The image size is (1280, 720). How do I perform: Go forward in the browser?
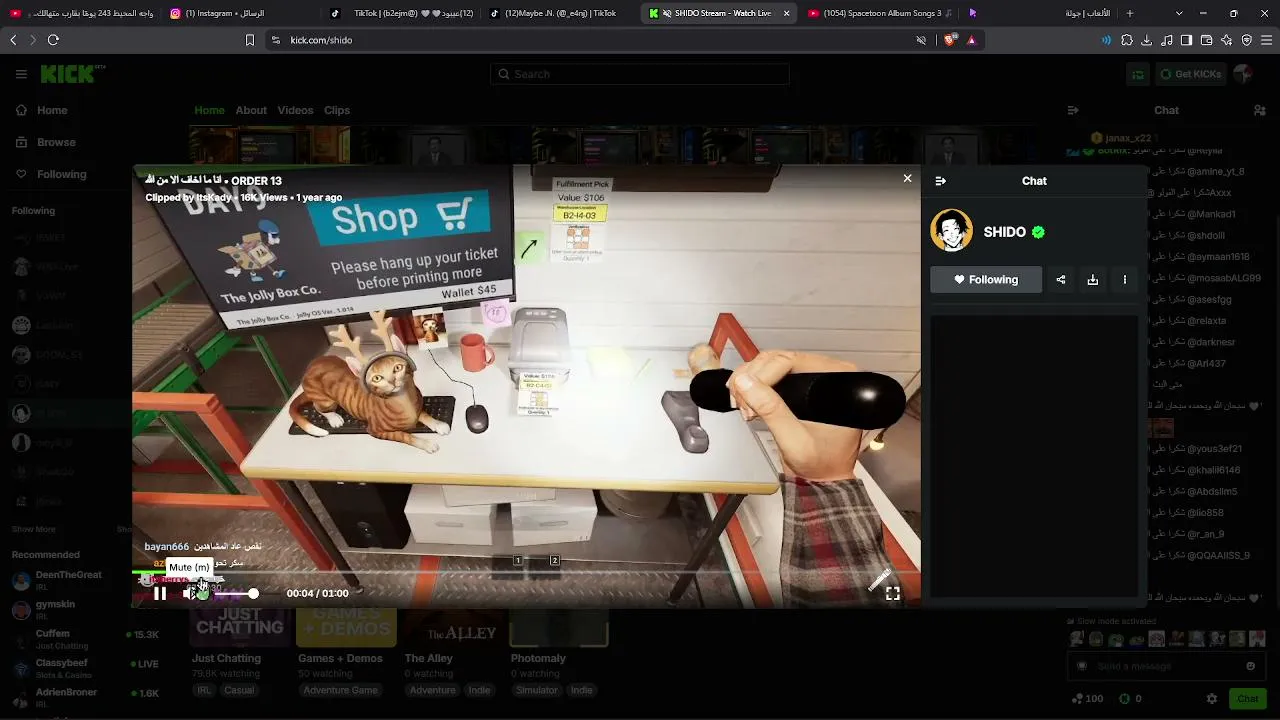tap(33, 40)
